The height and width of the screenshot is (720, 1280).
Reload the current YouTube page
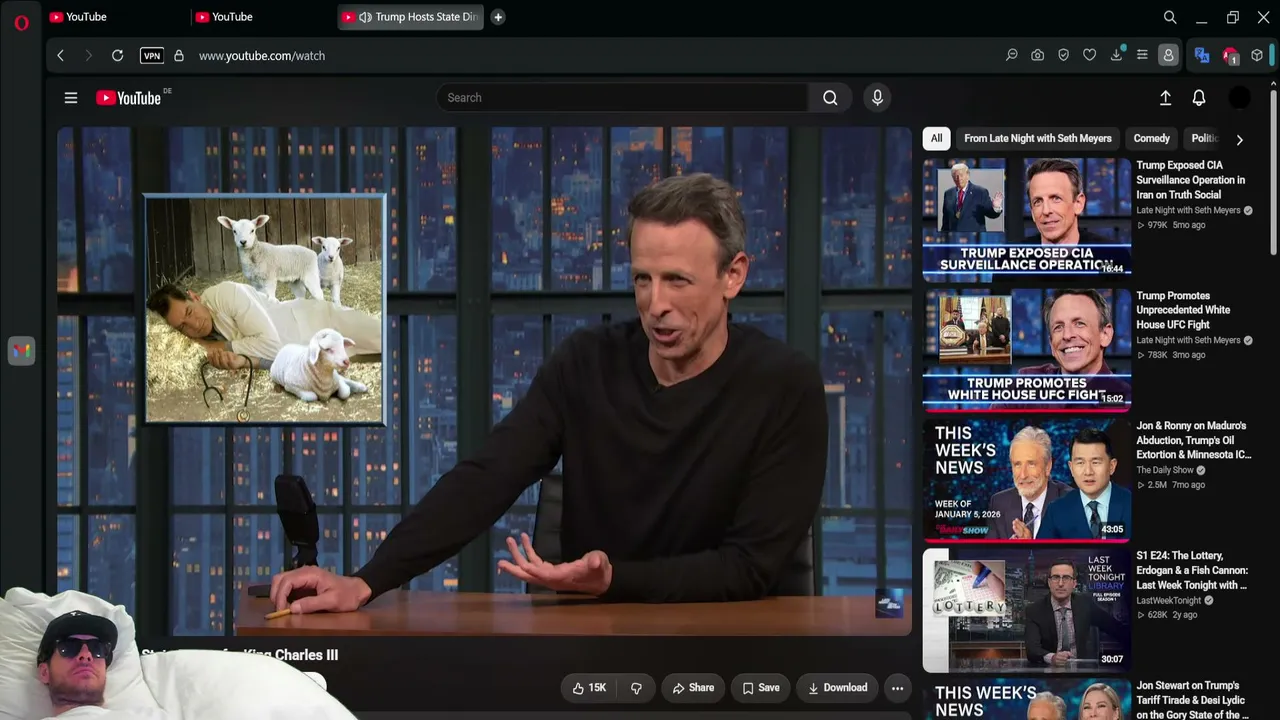click(x=117, y=56)
